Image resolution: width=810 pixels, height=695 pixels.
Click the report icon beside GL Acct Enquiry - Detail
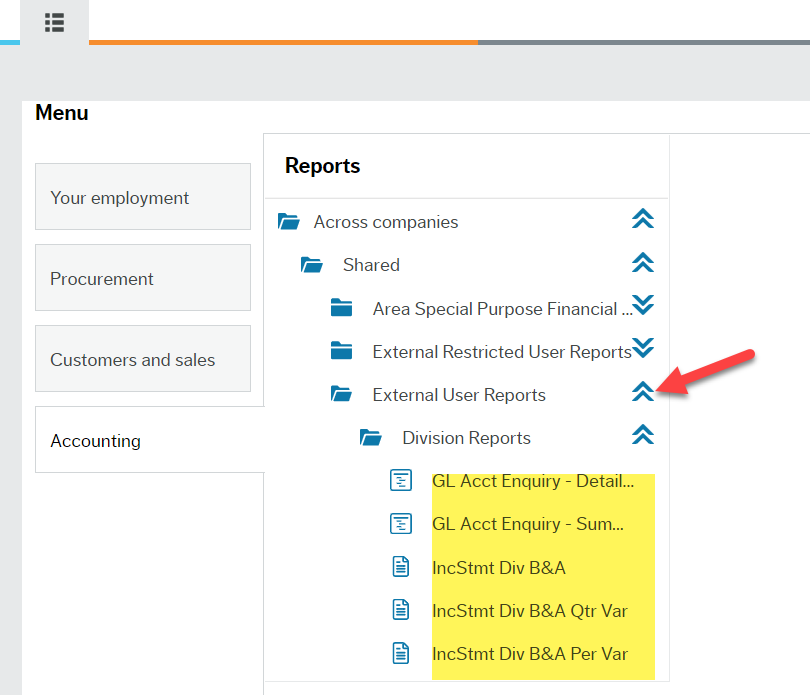401,480
